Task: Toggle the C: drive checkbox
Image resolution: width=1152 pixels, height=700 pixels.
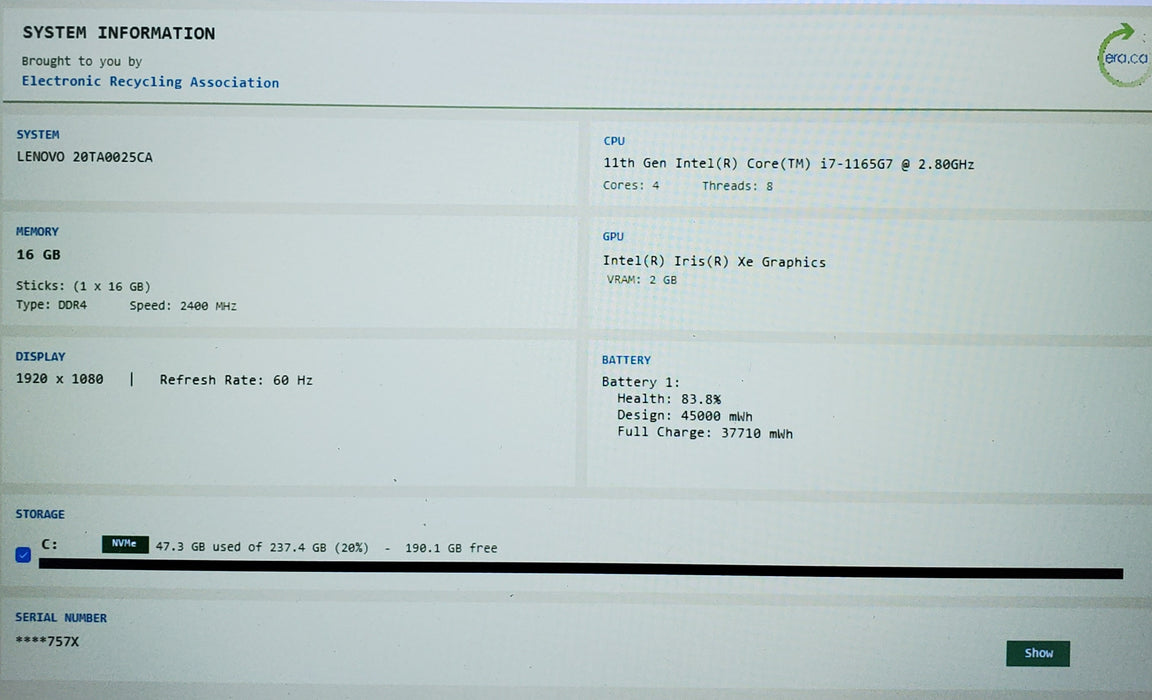Action: (x=23, y=554)
